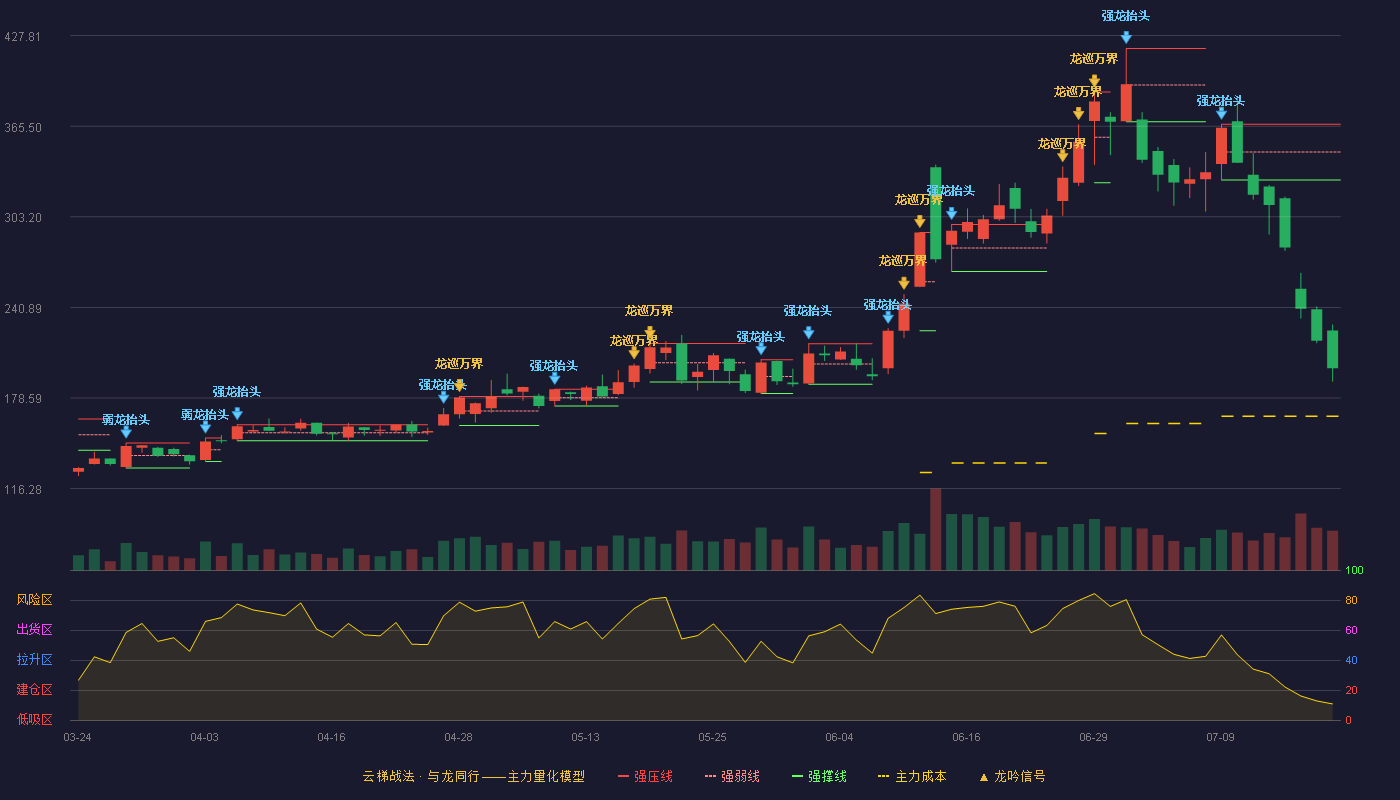Click the 06-29 date label
Screen dimensions: 1400x800
pyautogui.click(x=1093, y=737)
